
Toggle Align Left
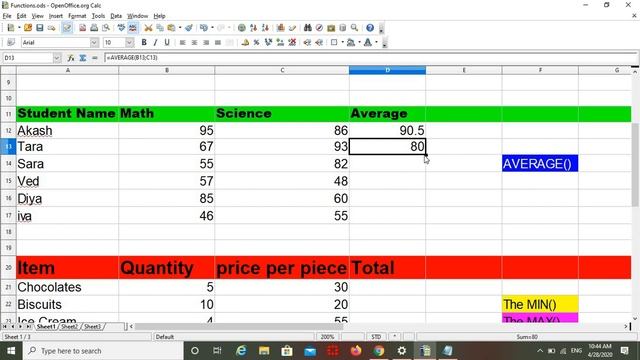pos(182,42)
